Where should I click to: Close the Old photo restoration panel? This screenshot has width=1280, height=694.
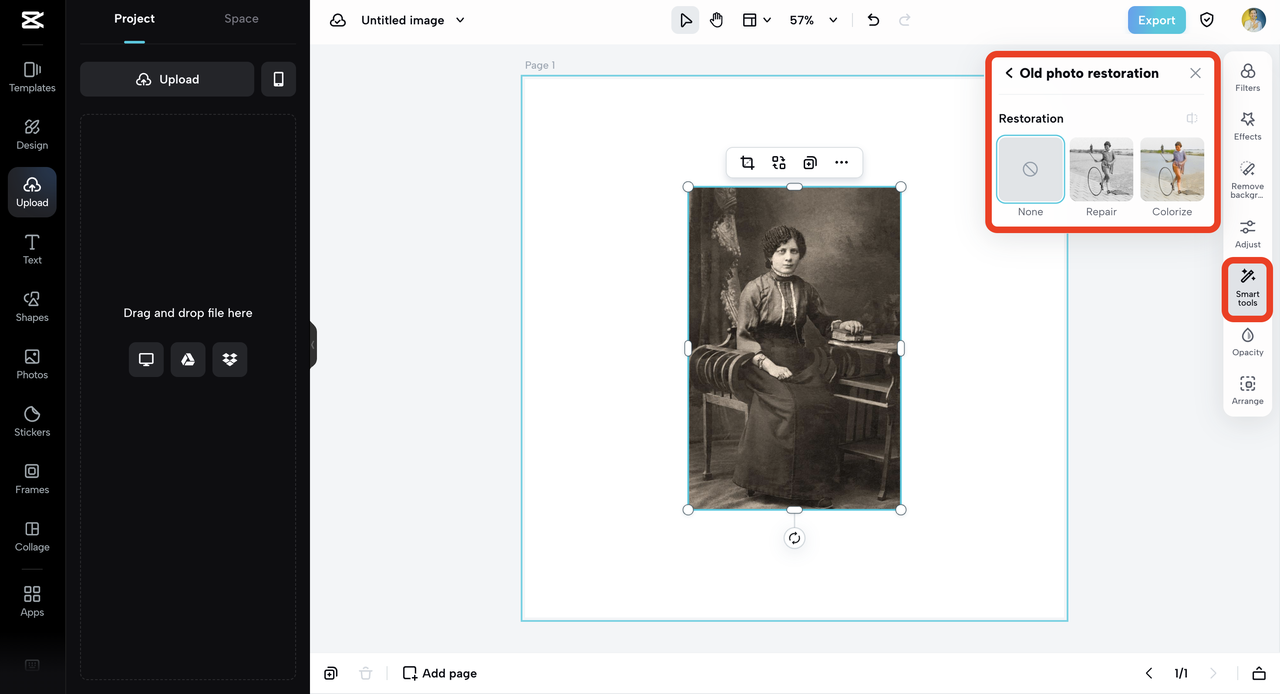coord(1195,73)
